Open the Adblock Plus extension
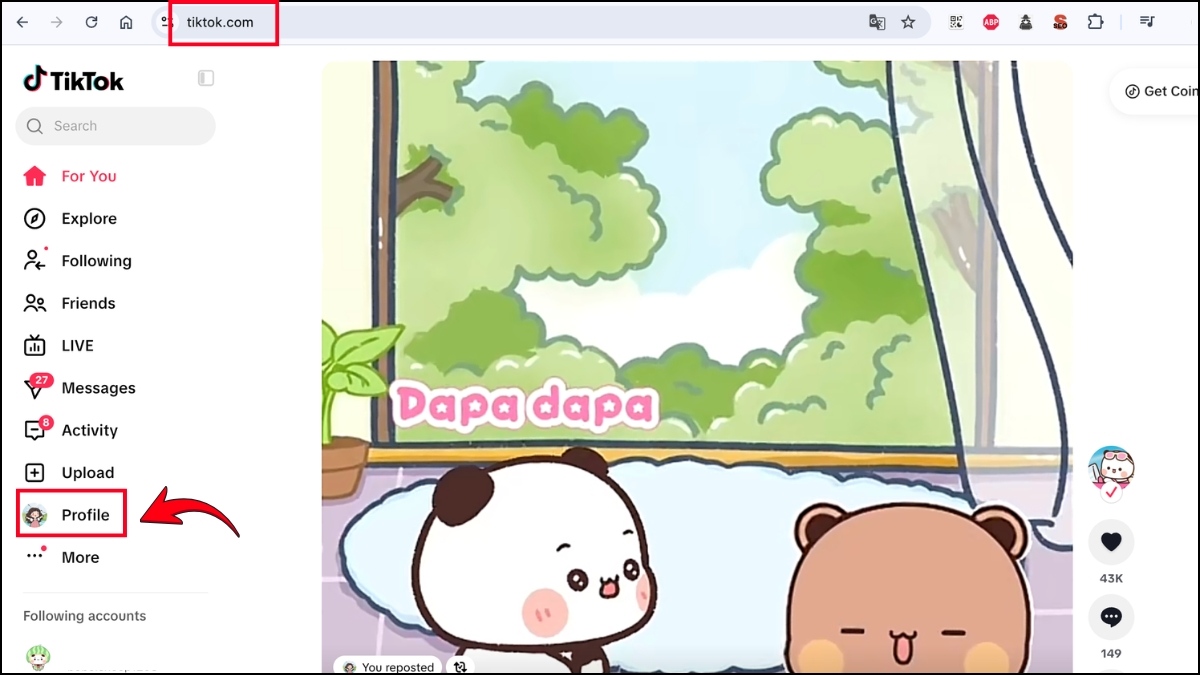1200x675 pixels. pyautogui.click(x=991, y=22)
